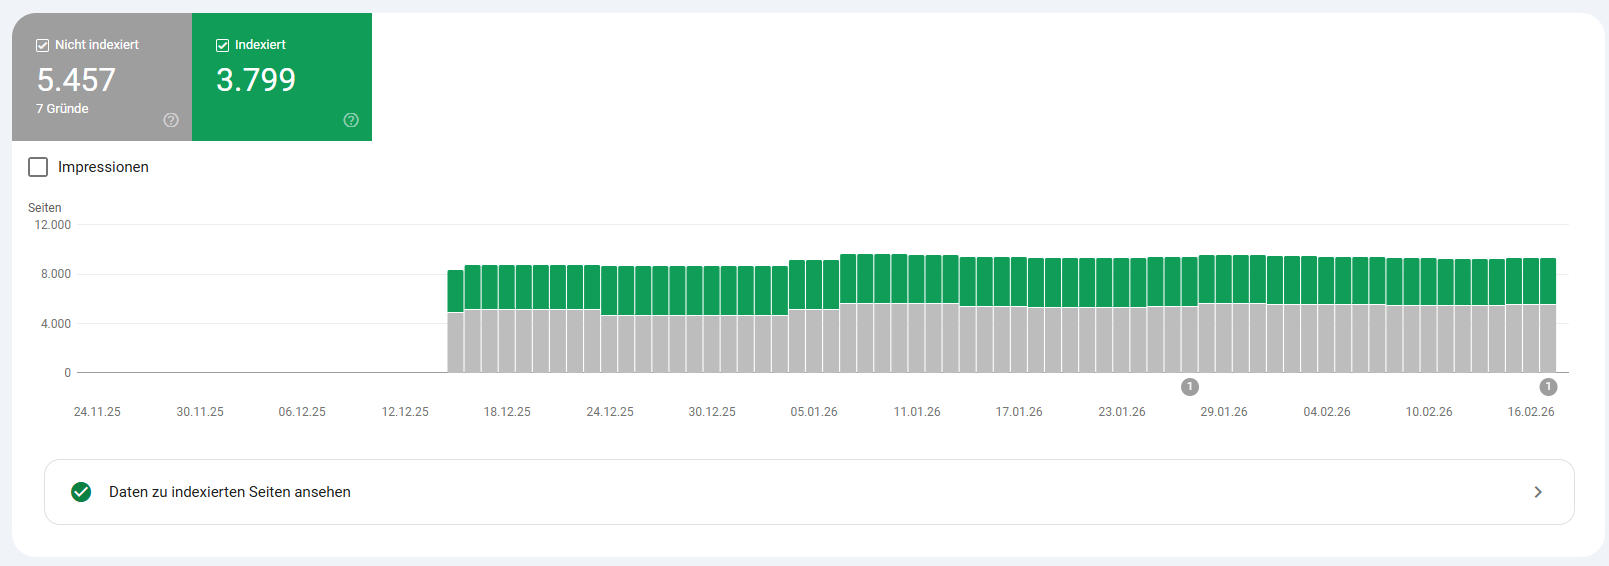Open "Daten zu indexierten Seiten ansehen" link
The image size is (1609, 566).
(x=230, y=492)
